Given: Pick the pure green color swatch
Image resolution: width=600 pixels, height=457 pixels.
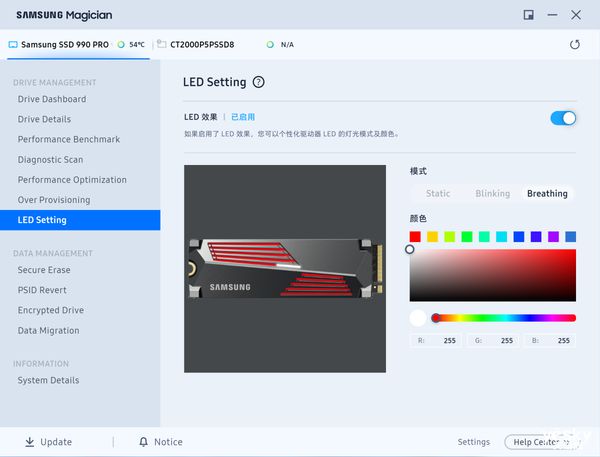Looking at the screenshot, I should click(x=467, y=237).
